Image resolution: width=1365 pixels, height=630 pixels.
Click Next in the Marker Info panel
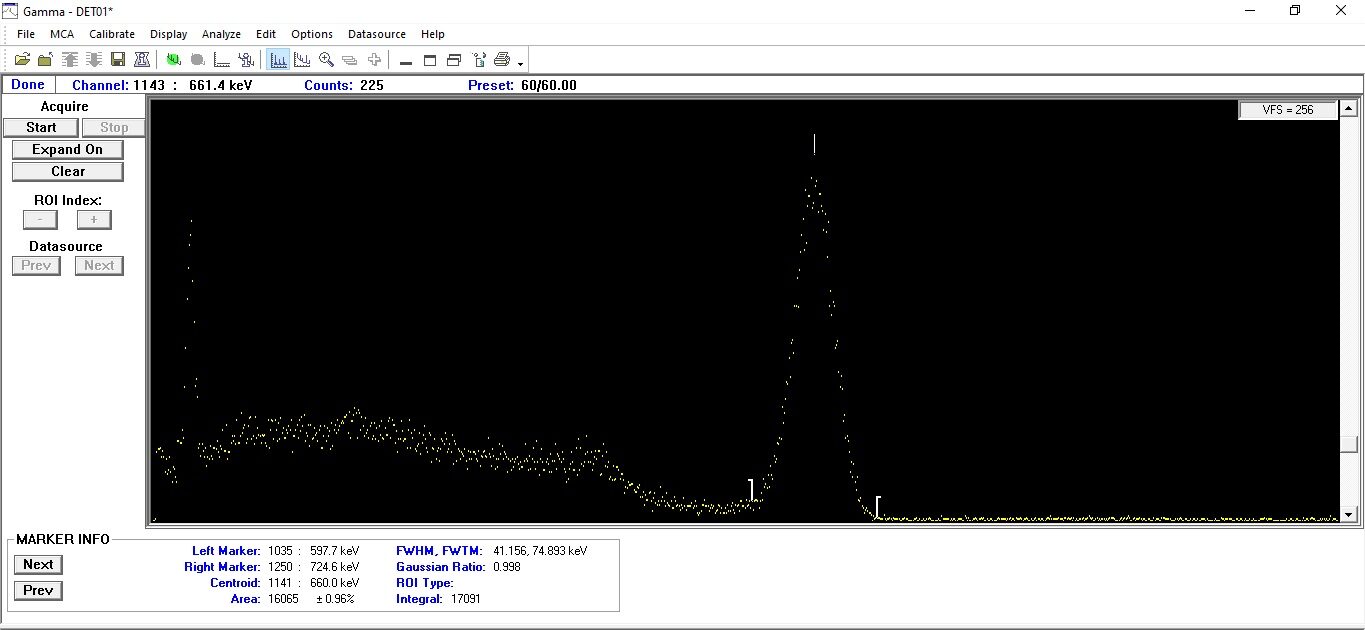coord(38,564)
